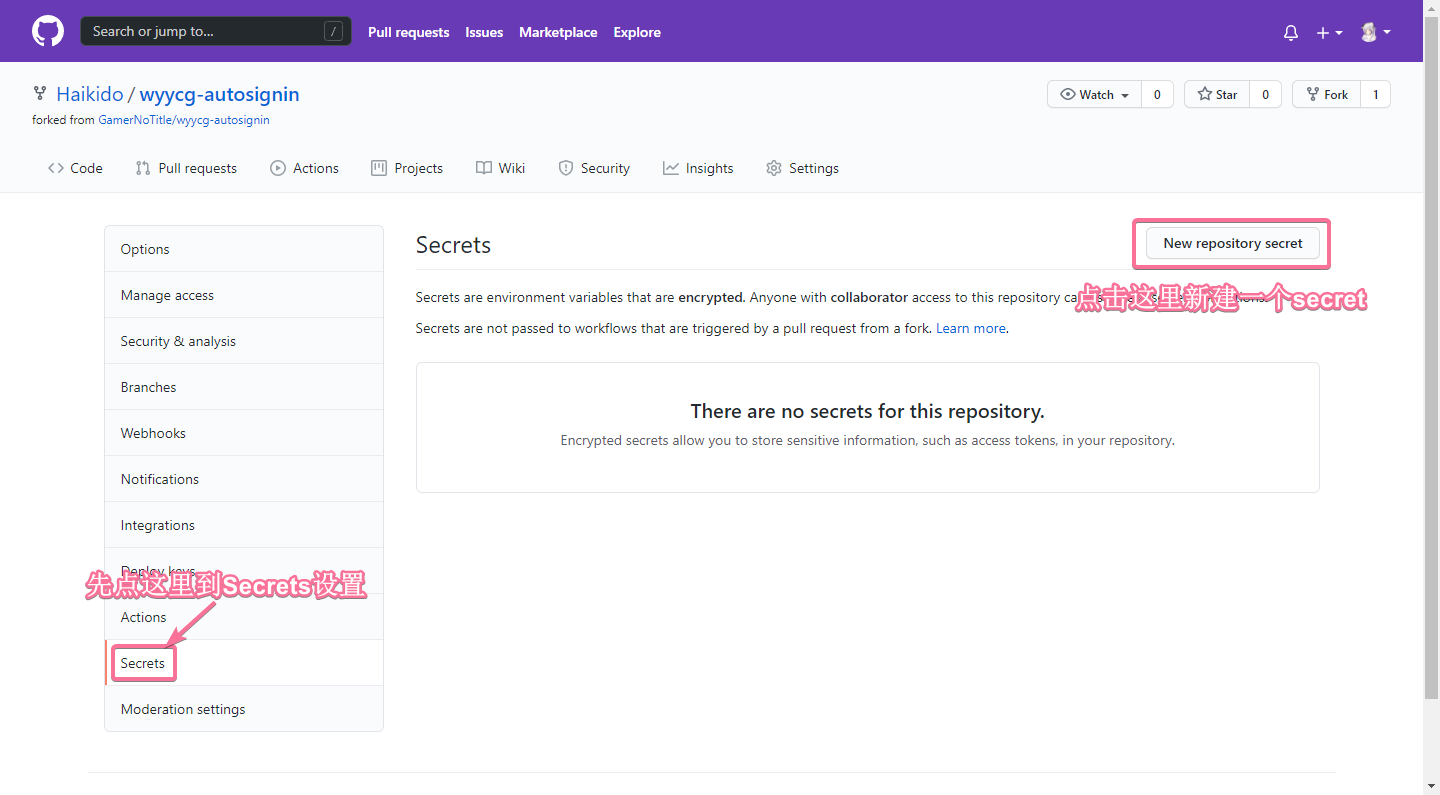Click the Settings gear icon
Screen dimensions: 1440x795
click(x=774, y=168)
